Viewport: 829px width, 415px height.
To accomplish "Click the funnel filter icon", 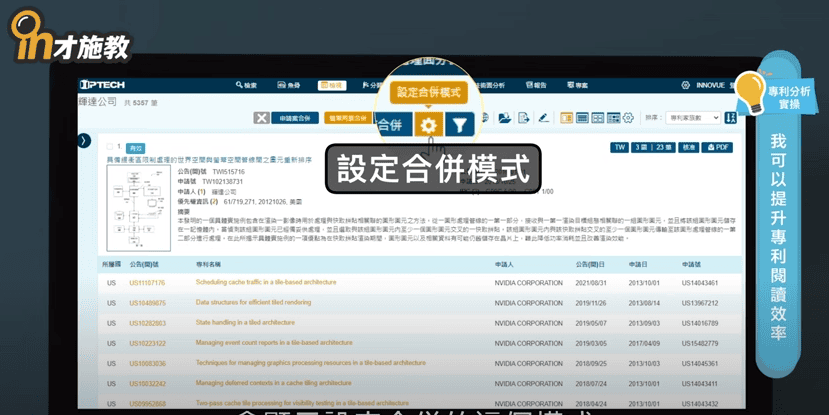I will tap(459, 125).
